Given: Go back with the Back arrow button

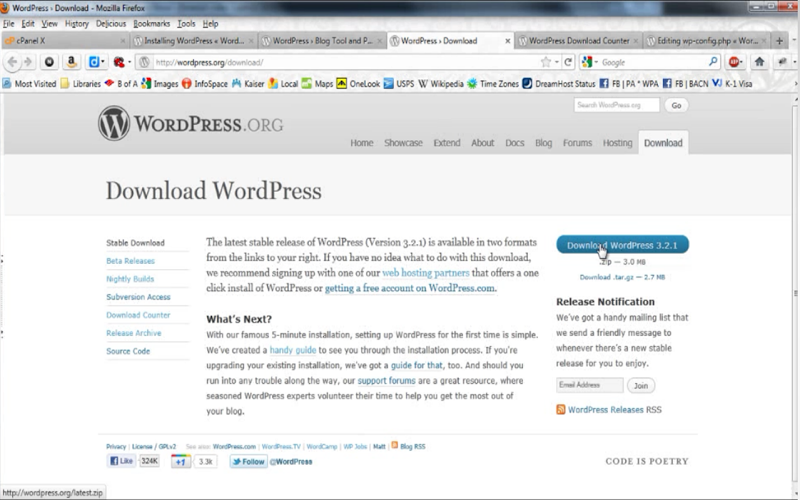Looking at the screenshot, I should click(x=12, y=62).
